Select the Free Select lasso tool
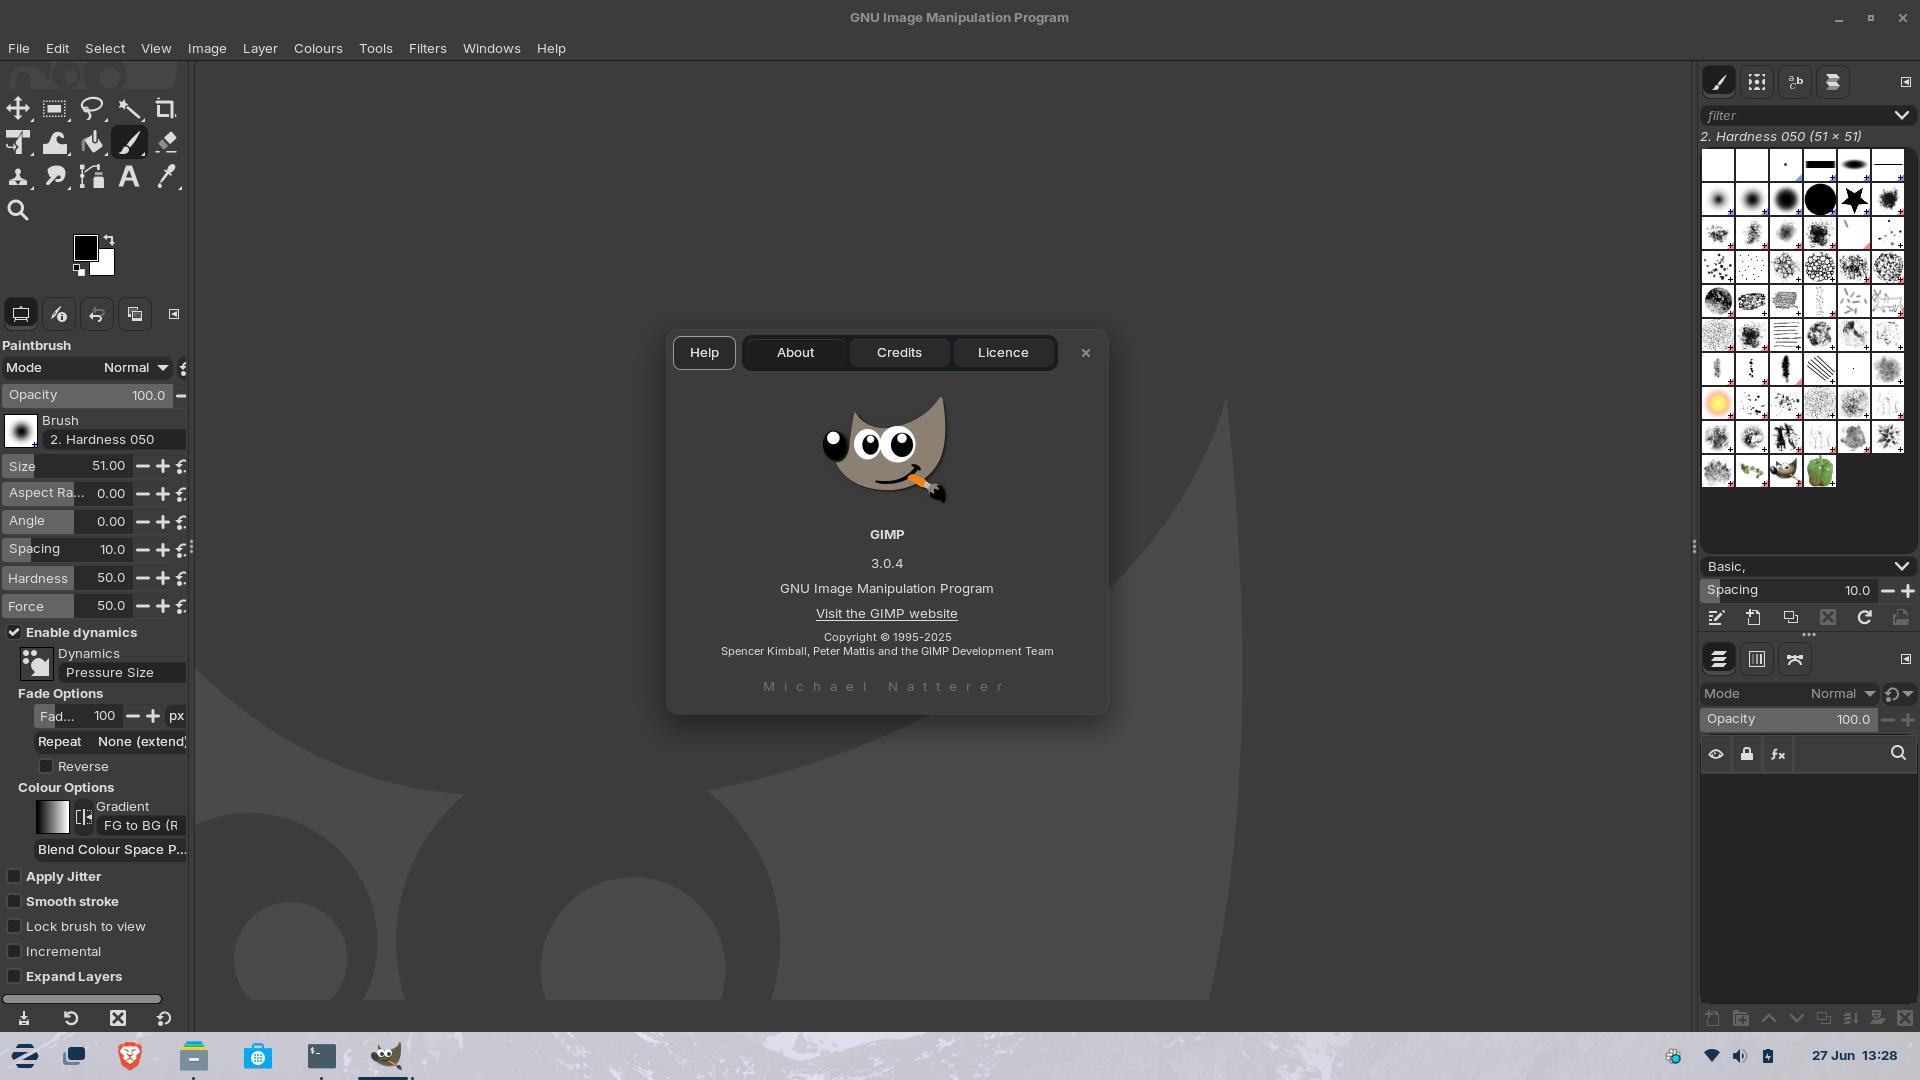Screen dimensions: 1920x1080 point(92,109)
